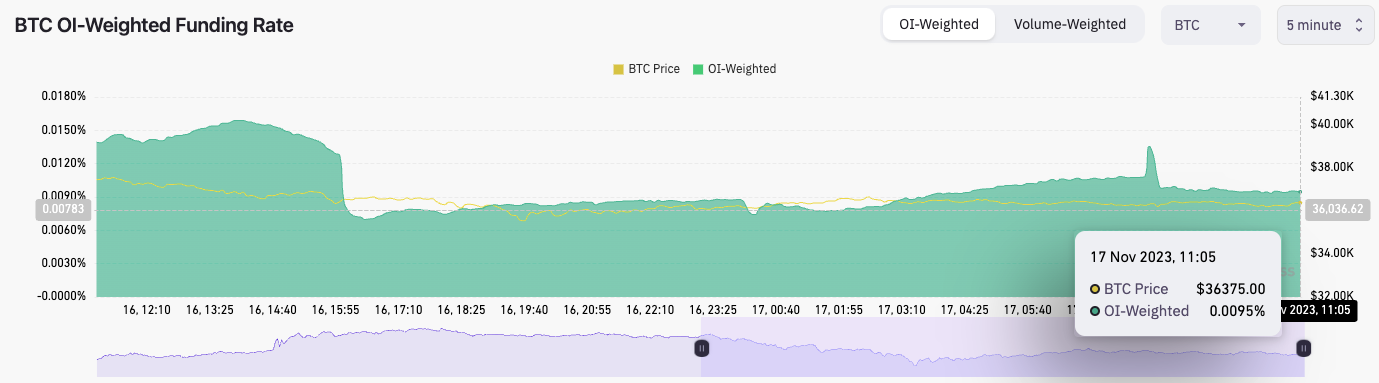Click the 17, 03:10 time axis label

tap(903, 310)
